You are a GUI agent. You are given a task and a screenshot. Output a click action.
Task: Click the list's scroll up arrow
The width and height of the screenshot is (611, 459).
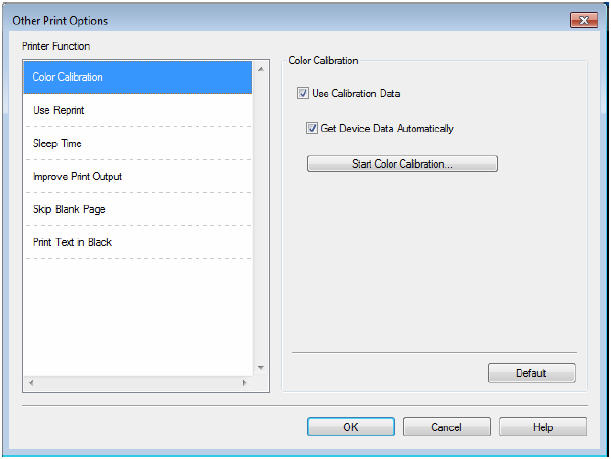[261, 70]
